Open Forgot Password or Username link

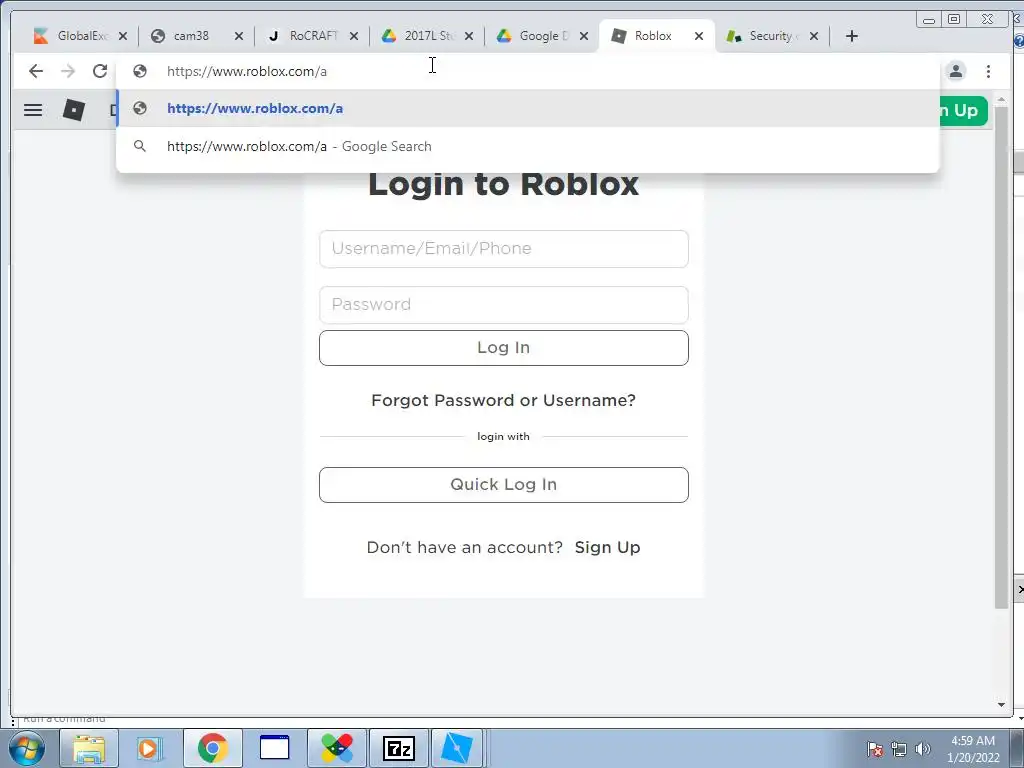click(x=504, y=400)
